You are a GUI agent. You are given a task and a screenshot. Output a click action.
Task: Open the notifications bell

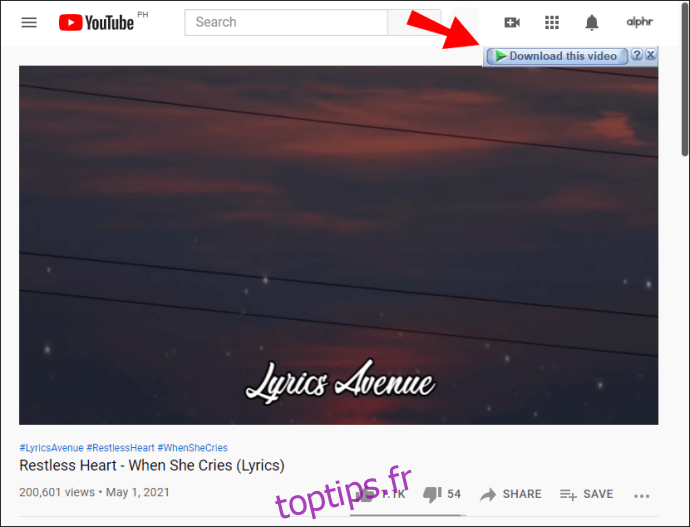coord(591,22)
